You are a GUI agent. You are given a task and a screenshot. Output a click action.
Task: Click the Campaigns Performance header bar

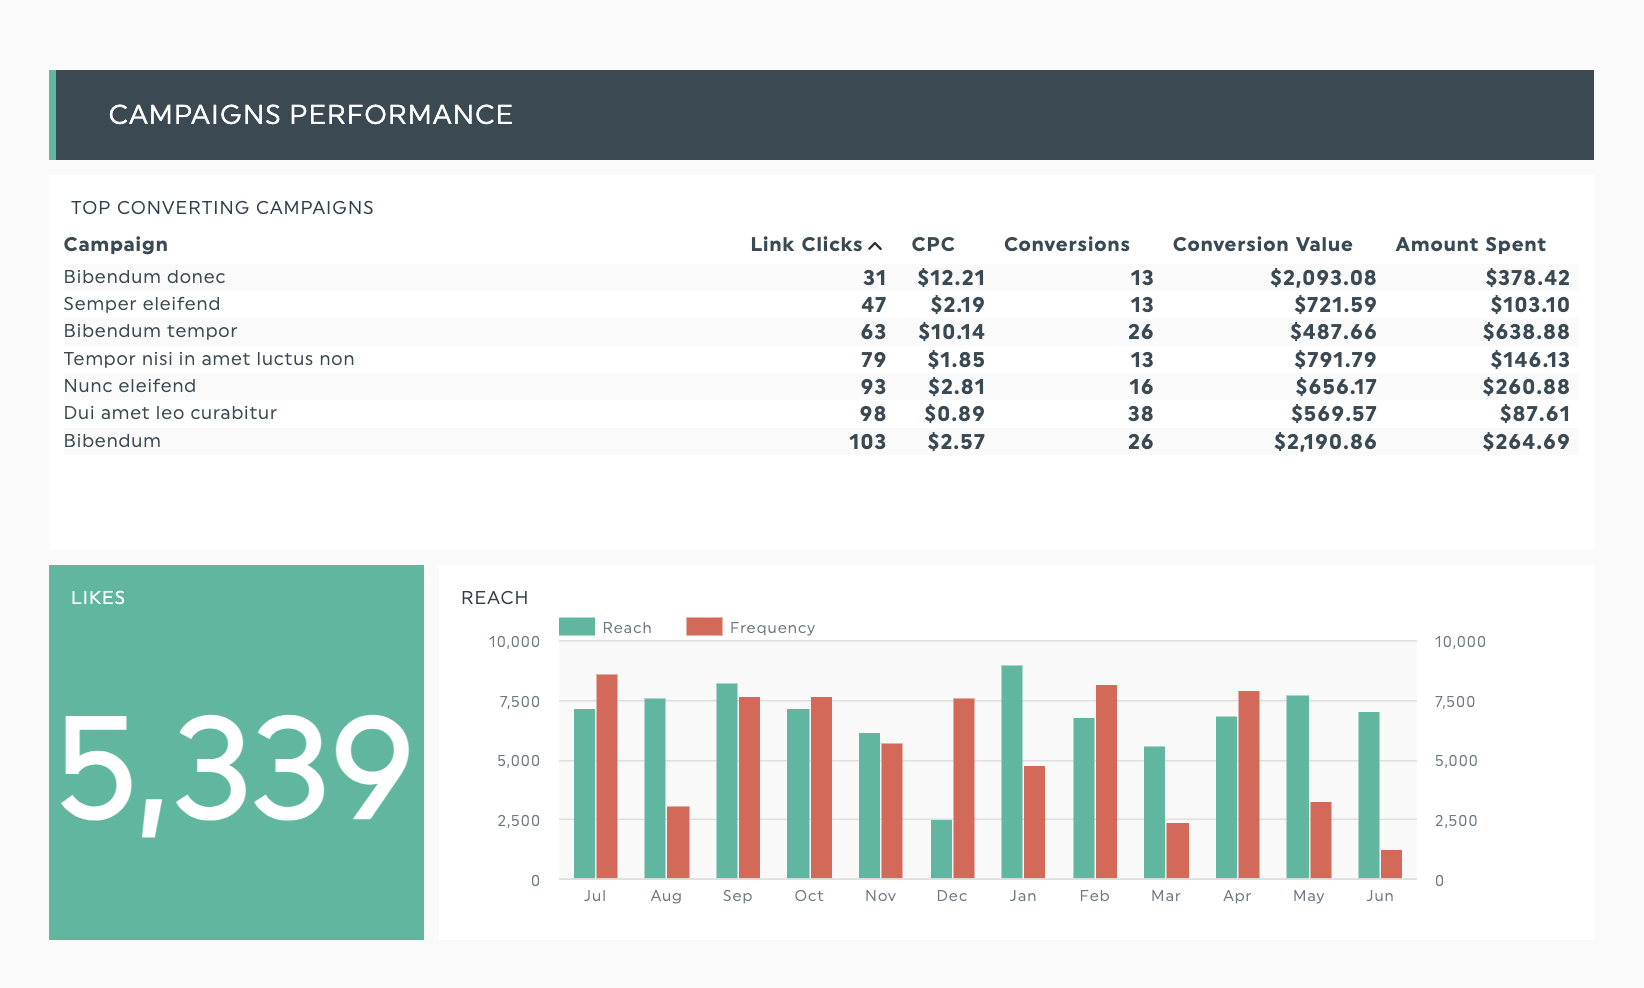(x=822, y=115)
